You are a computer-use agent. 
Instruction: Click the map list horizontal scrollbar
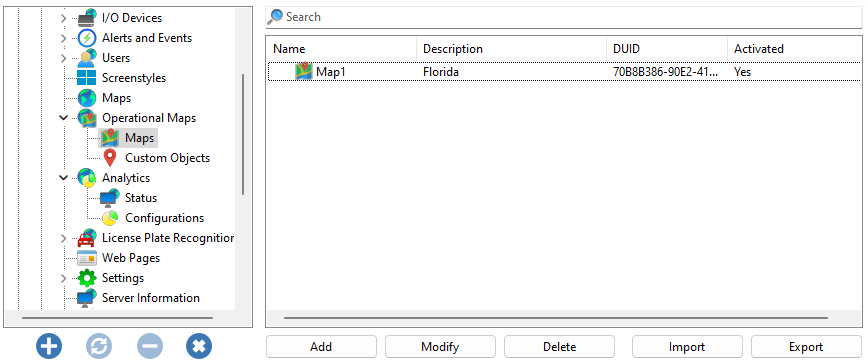click(556, 318)
